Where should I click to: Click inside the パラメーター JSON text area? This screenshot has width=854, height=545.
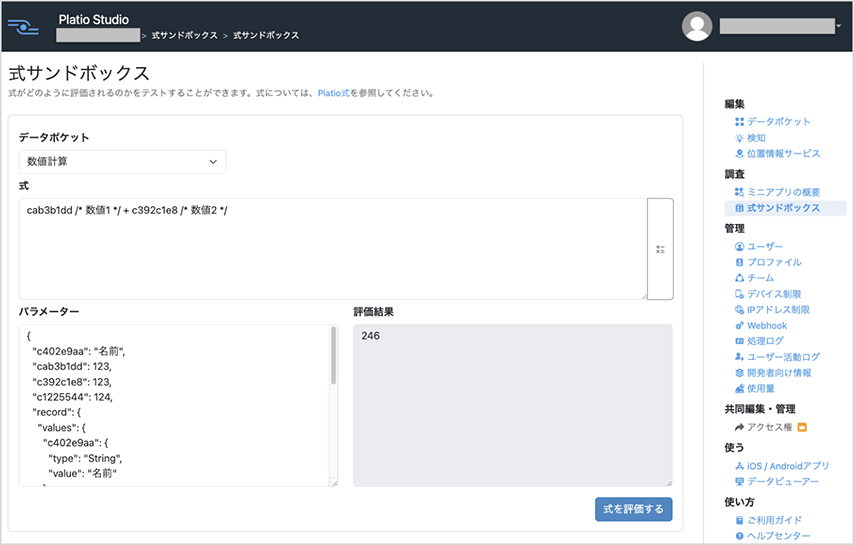tap(174, 405)
